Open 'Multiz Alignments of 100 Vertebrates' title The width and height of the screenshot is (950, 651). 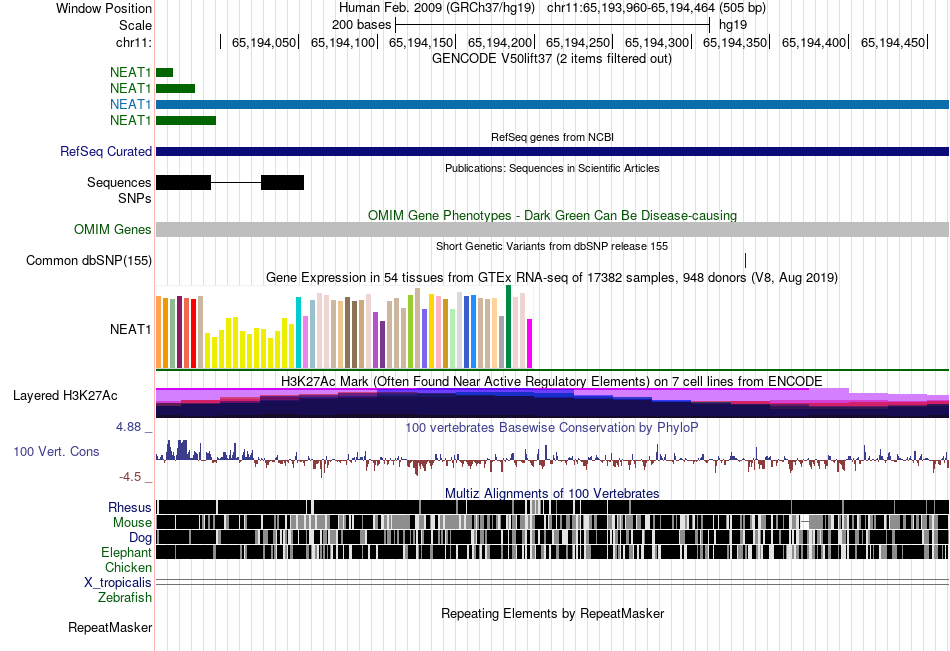pos(552,493)
